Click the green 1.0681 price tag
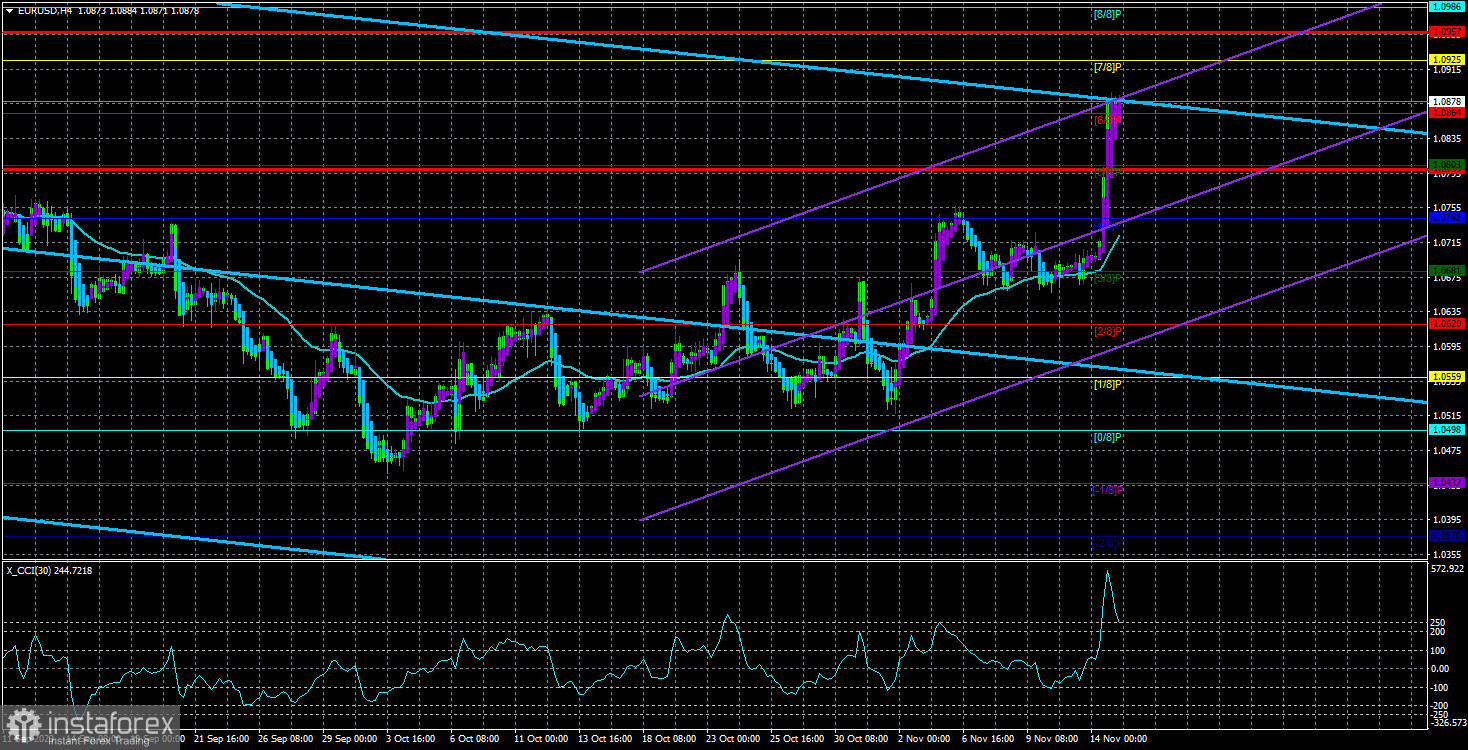This screenshot has width=1468, height=750. [1448, 271]
